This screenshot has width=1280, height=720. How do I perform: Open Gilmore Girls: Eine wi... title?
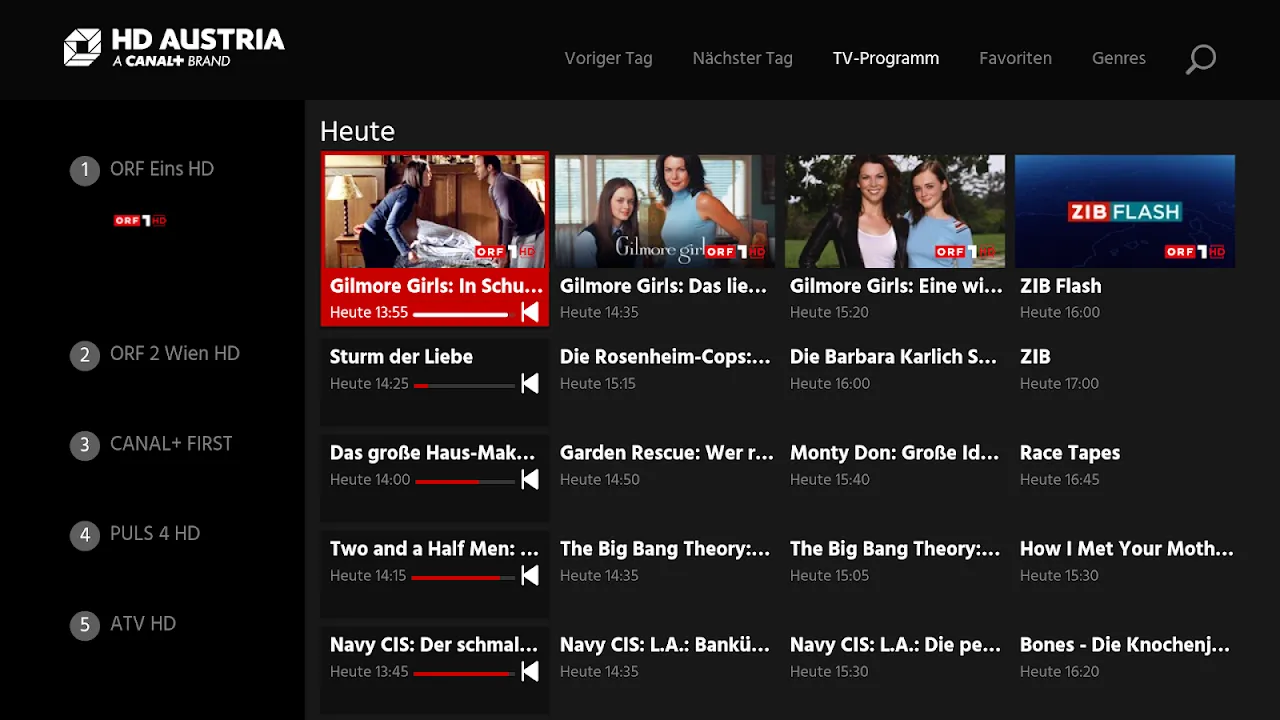click(x=896, y=286)
